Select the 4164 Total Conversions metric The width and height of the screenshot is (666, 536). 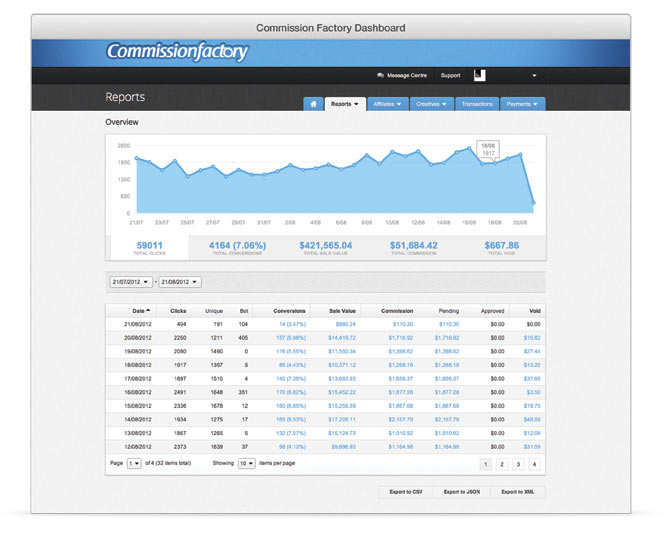pyautogui.click(x=237, y=248)
